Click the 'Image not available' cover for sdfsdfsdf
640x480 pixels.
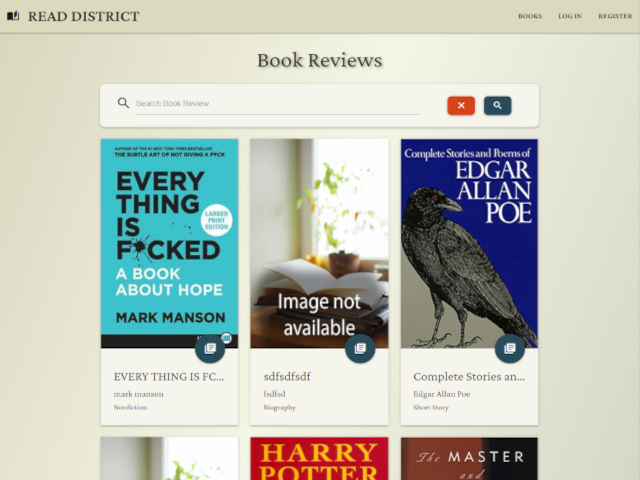pos(319,243)
